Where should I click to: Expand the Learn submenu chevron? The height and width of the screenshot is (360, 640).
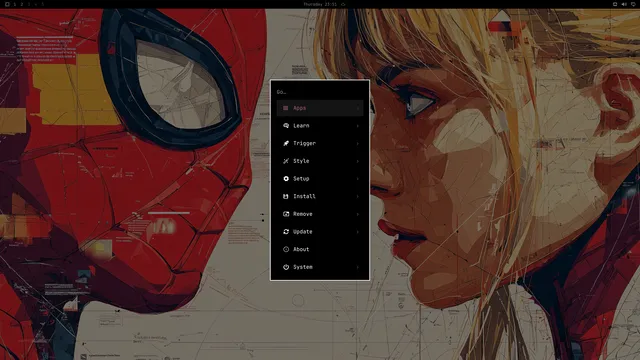(x=358, y=126)
